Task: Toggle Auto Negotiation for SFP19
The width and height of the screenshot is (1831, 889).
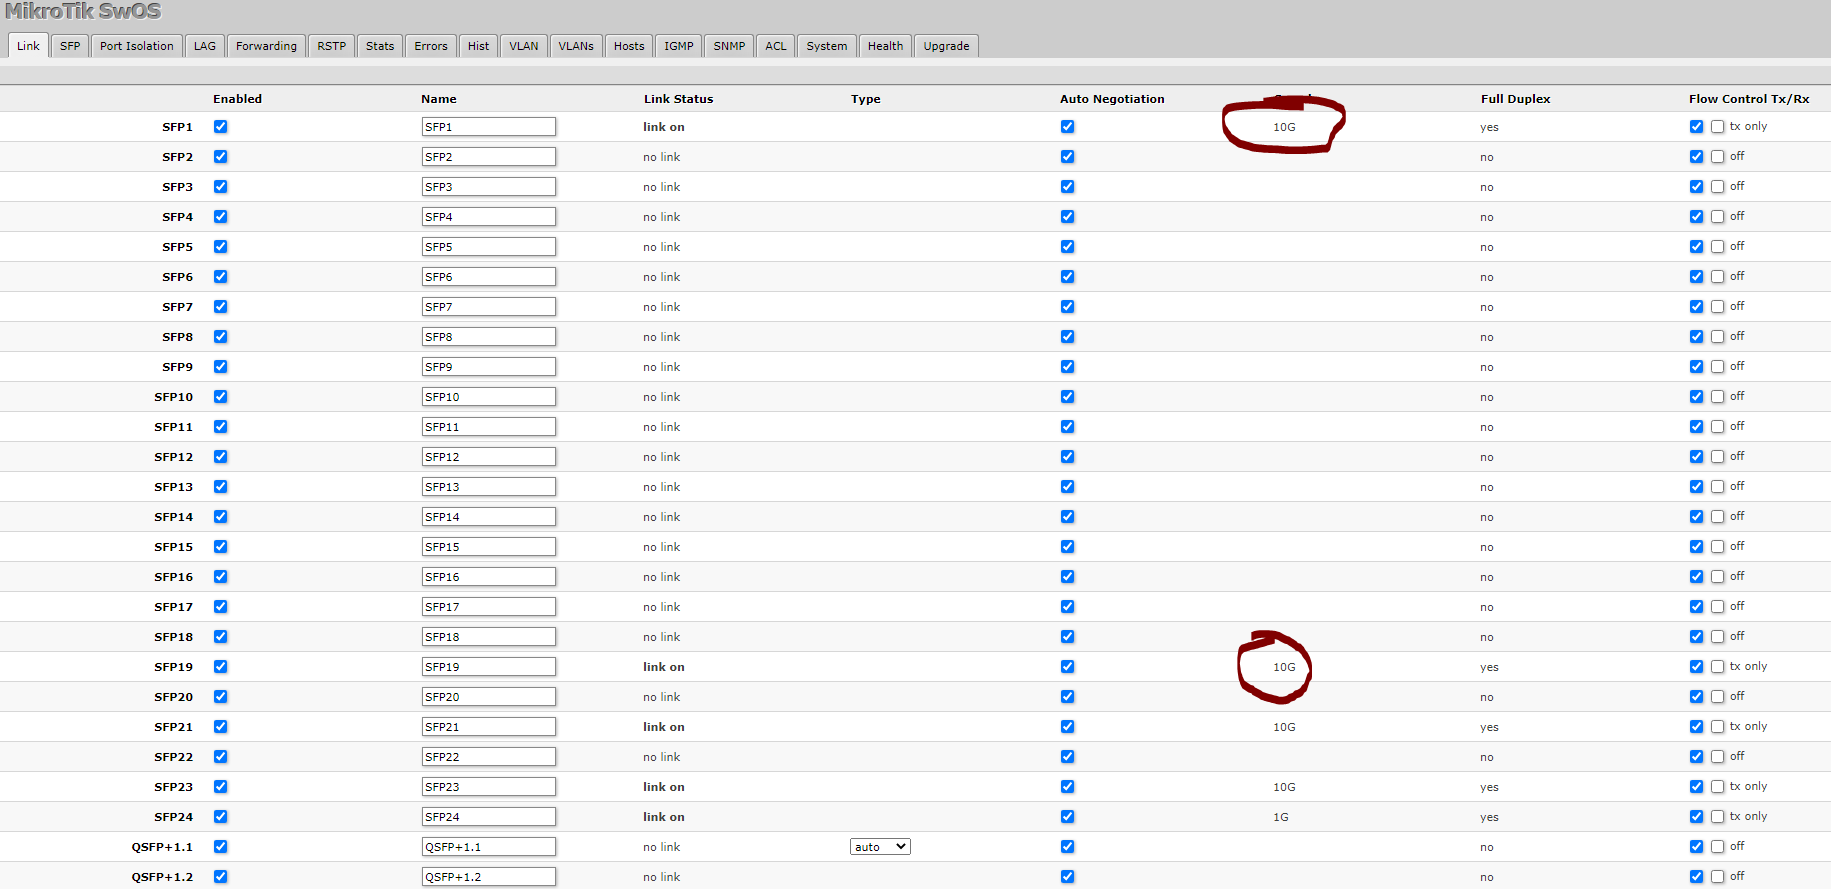Action: pos(1067,666)
